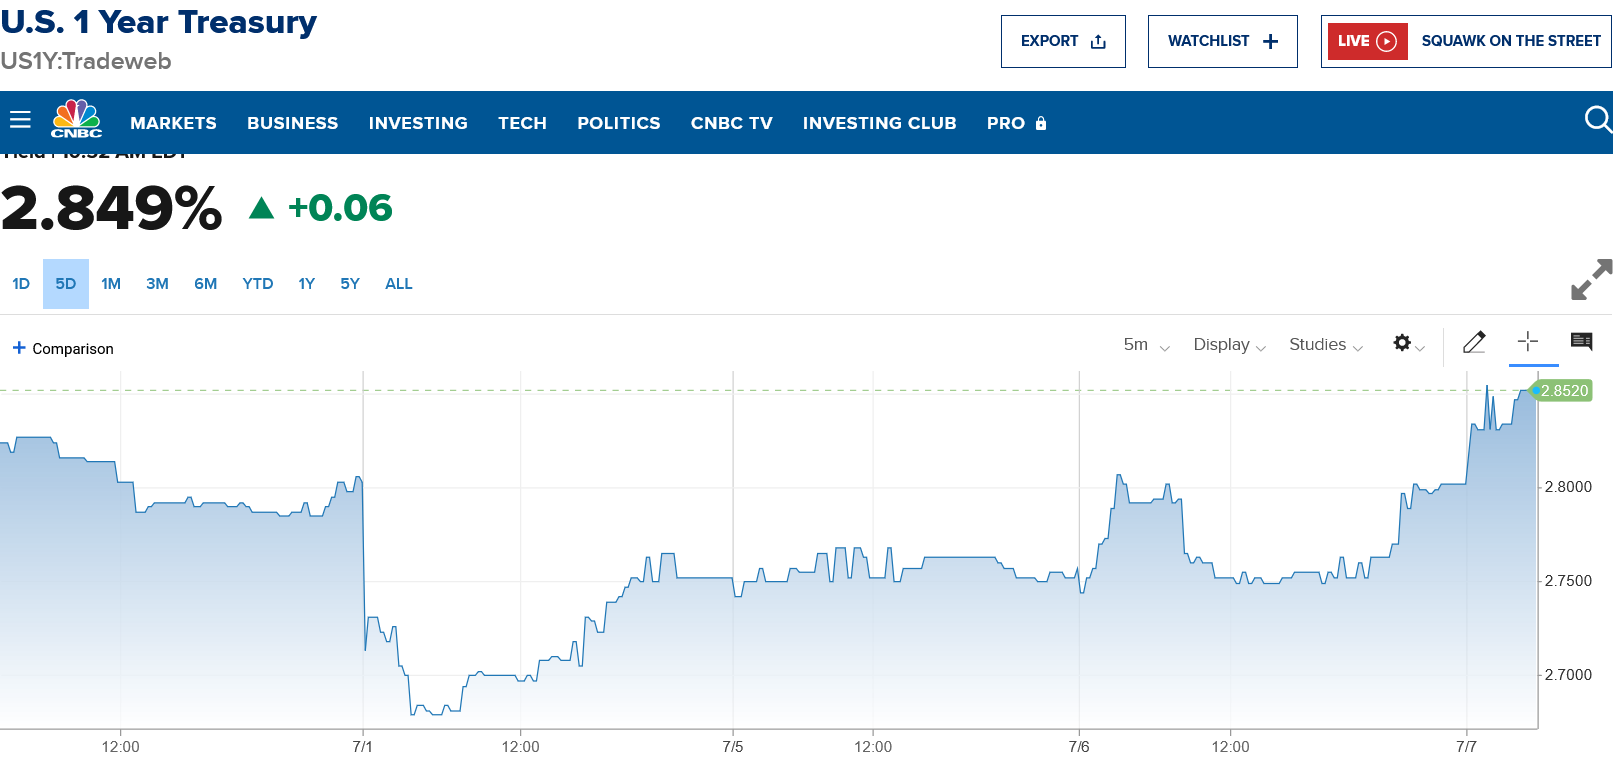The width and height of the screenshot is (1613, 780).
Task: Click the PRO lock icon
Action: click(1041, 123)
